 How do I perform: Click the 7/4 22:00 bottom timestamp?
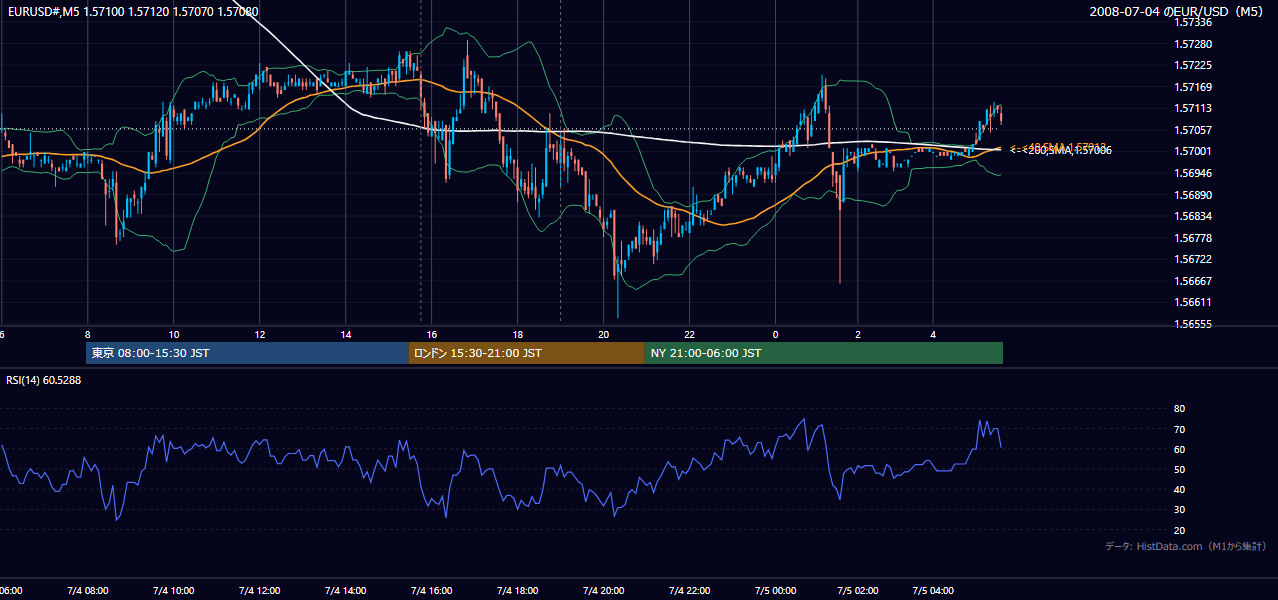(x=689, y=591)
